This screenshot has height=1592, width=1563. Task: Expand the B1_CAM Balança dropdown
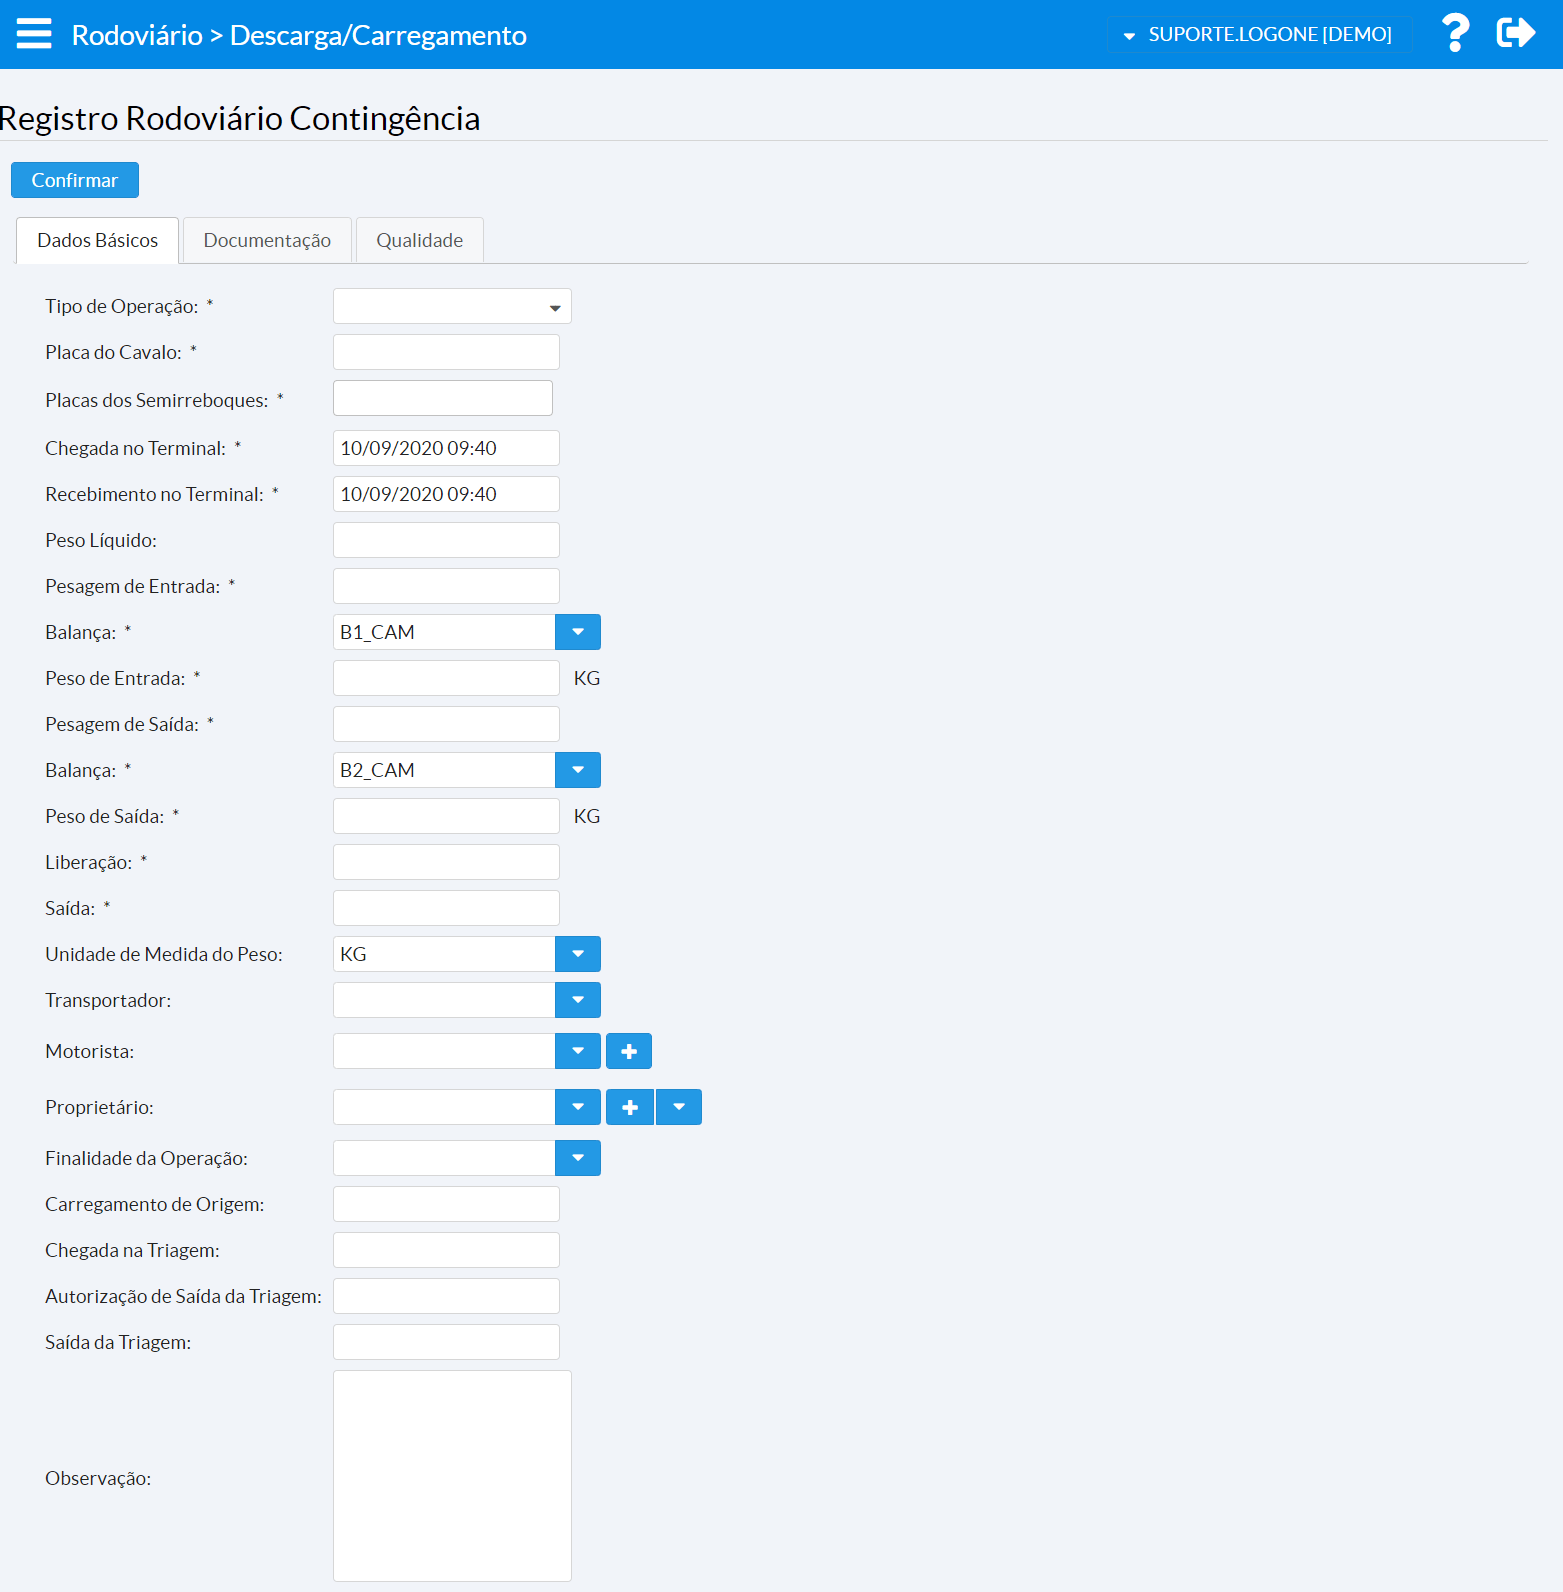578,632
